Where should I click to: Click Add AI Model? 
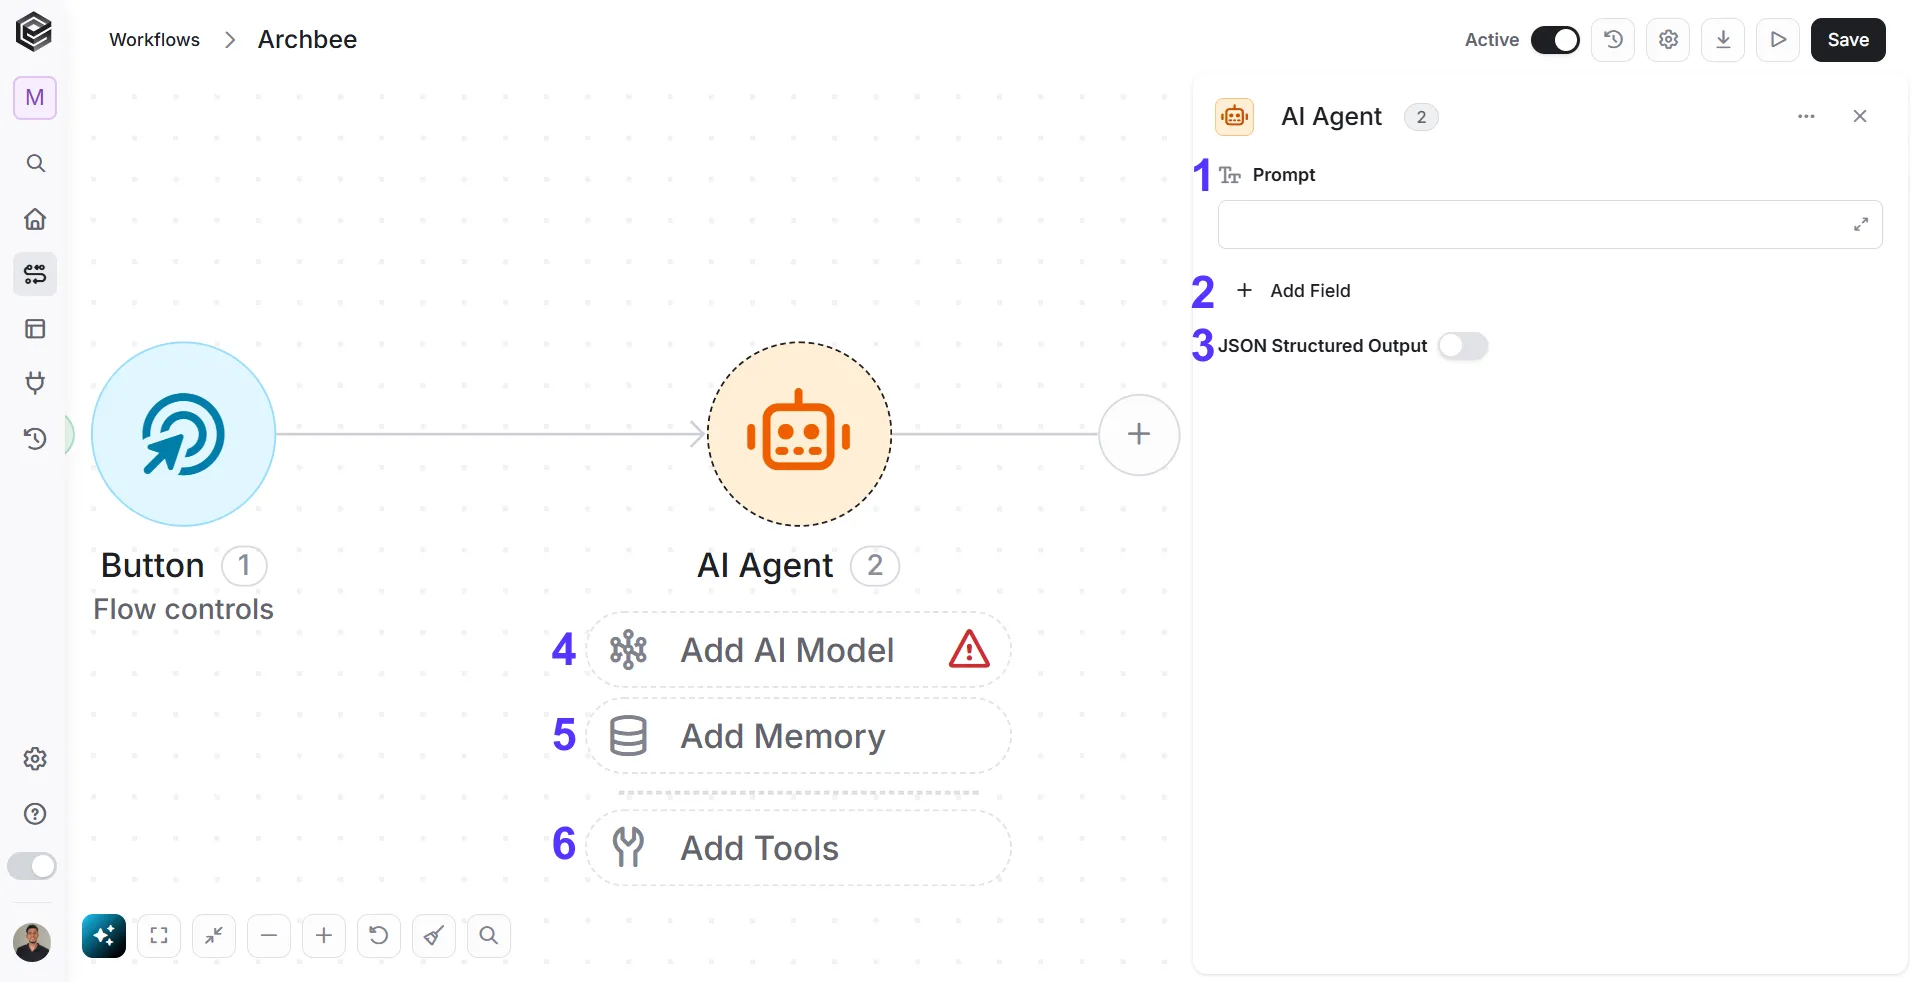pos(798,650)
